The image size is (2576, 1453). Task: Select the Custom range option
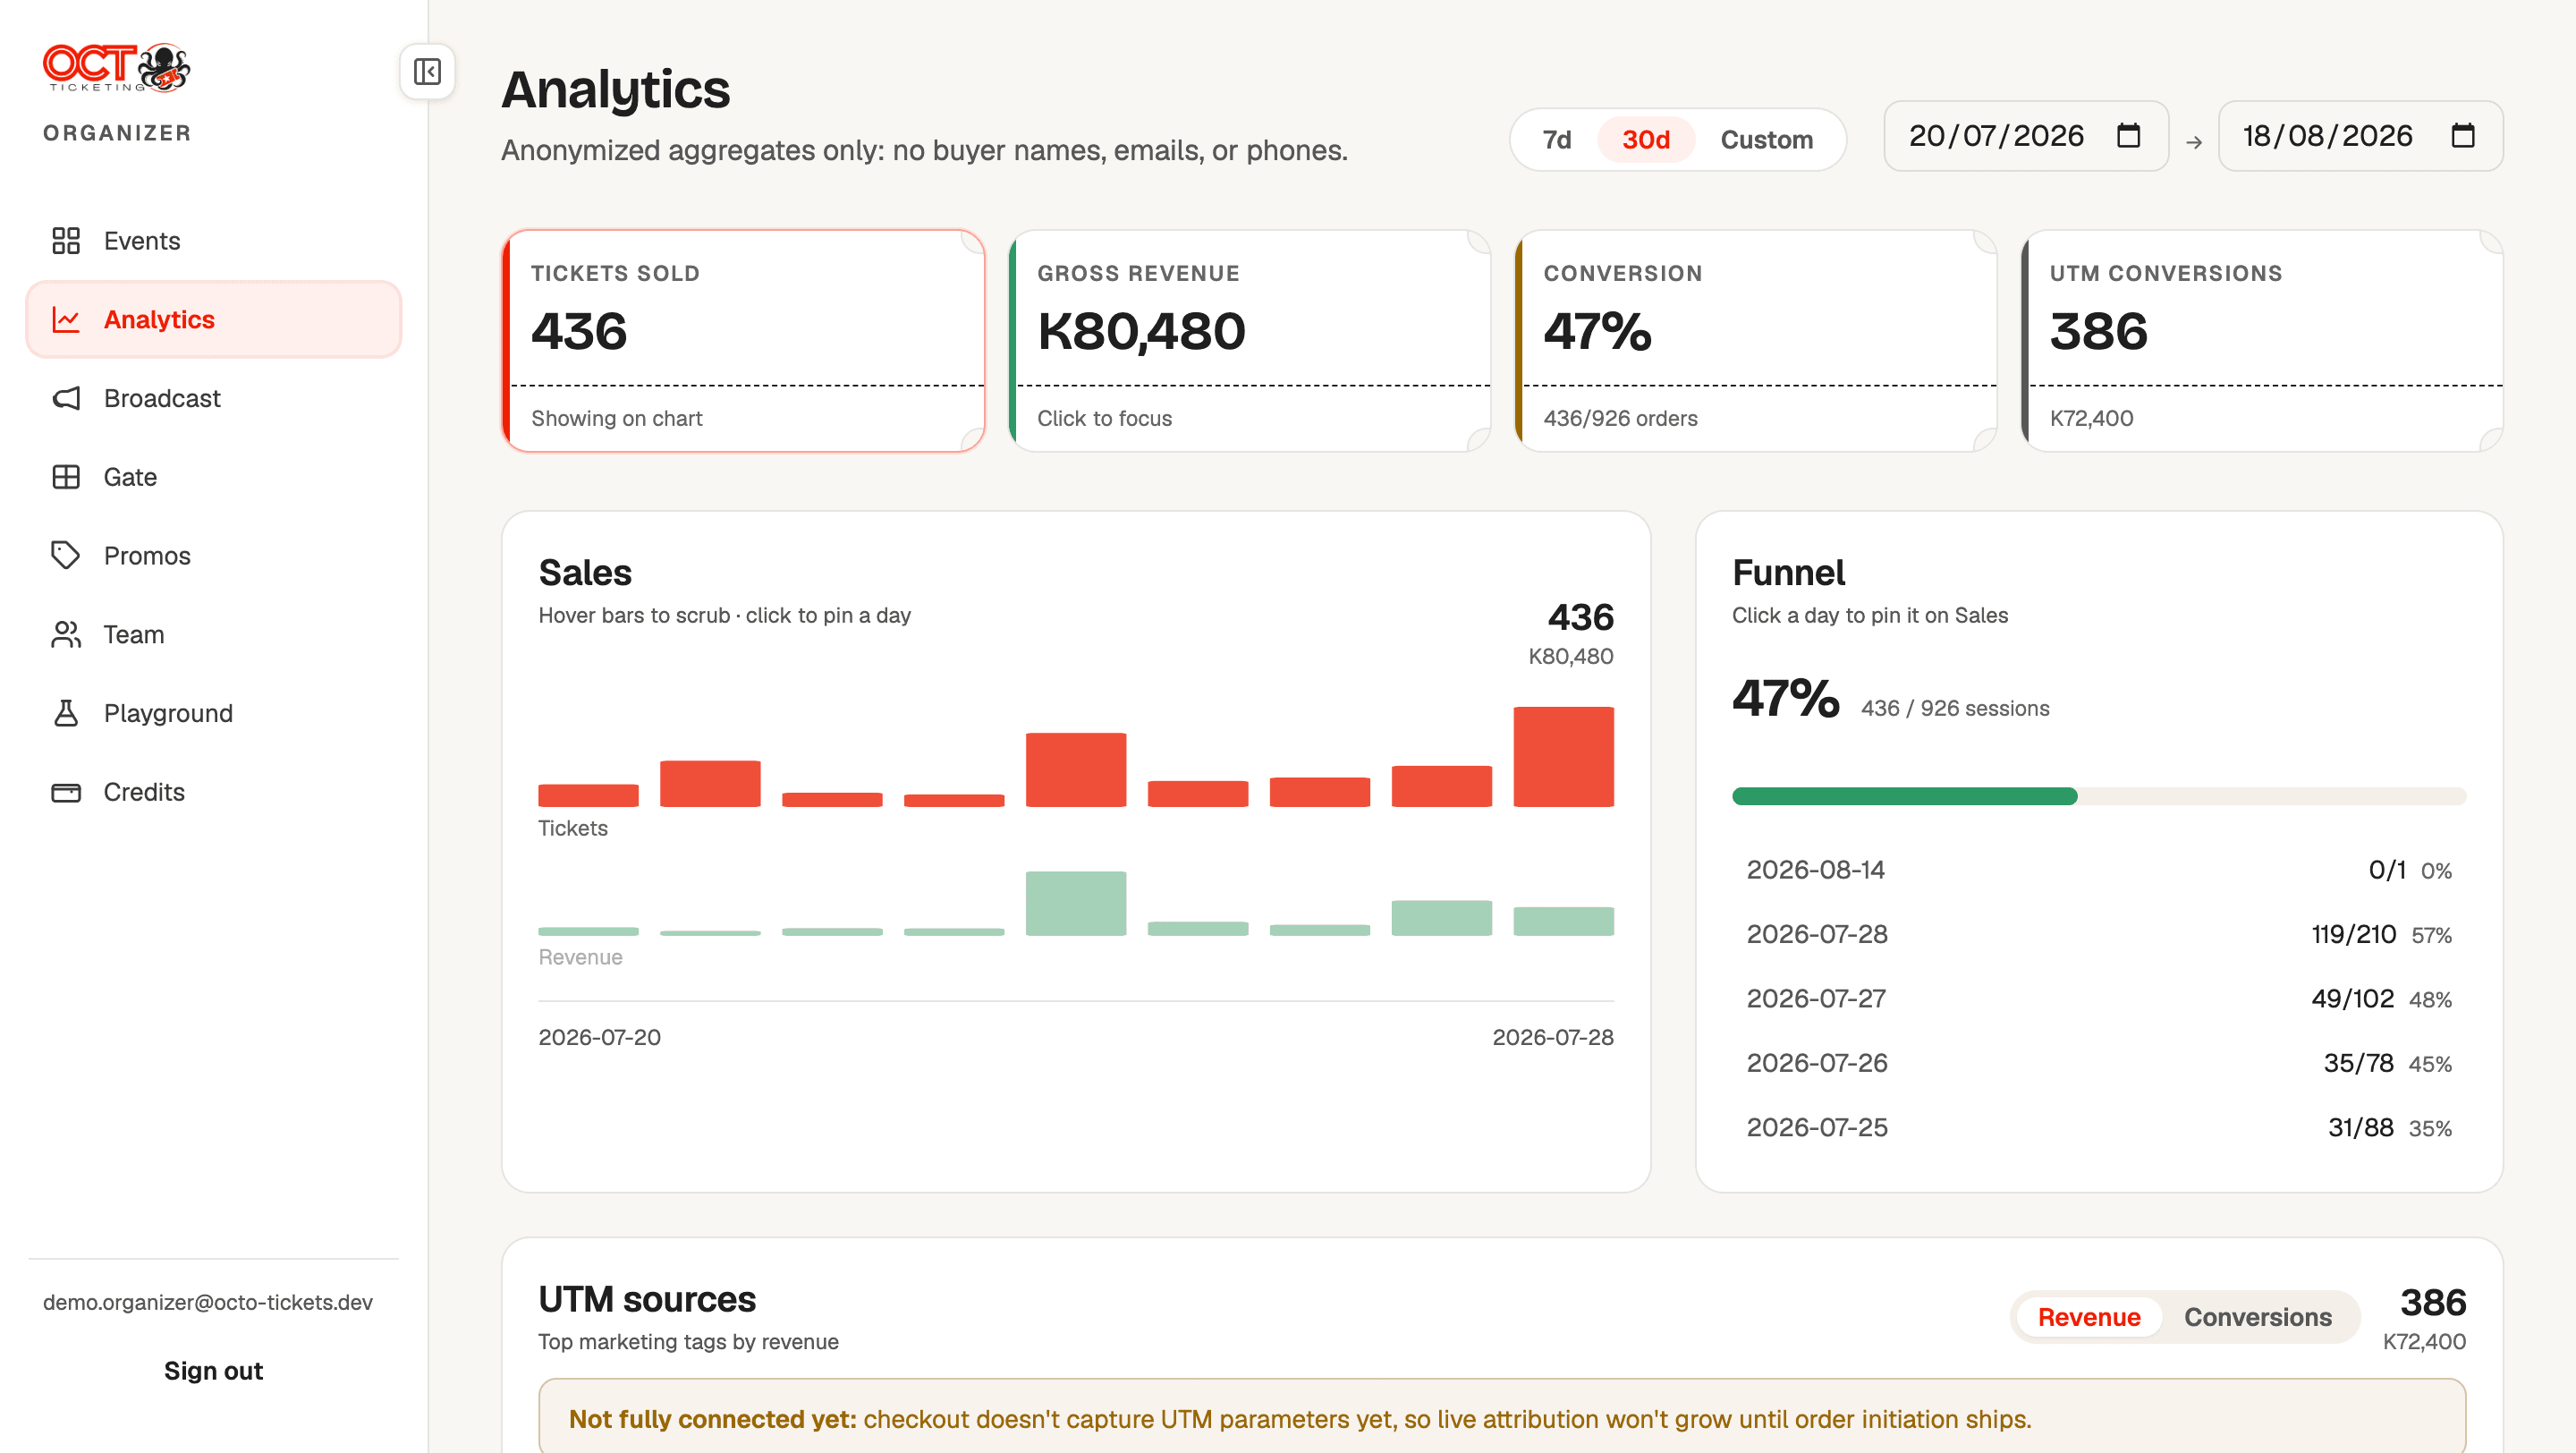[1766, 139]
